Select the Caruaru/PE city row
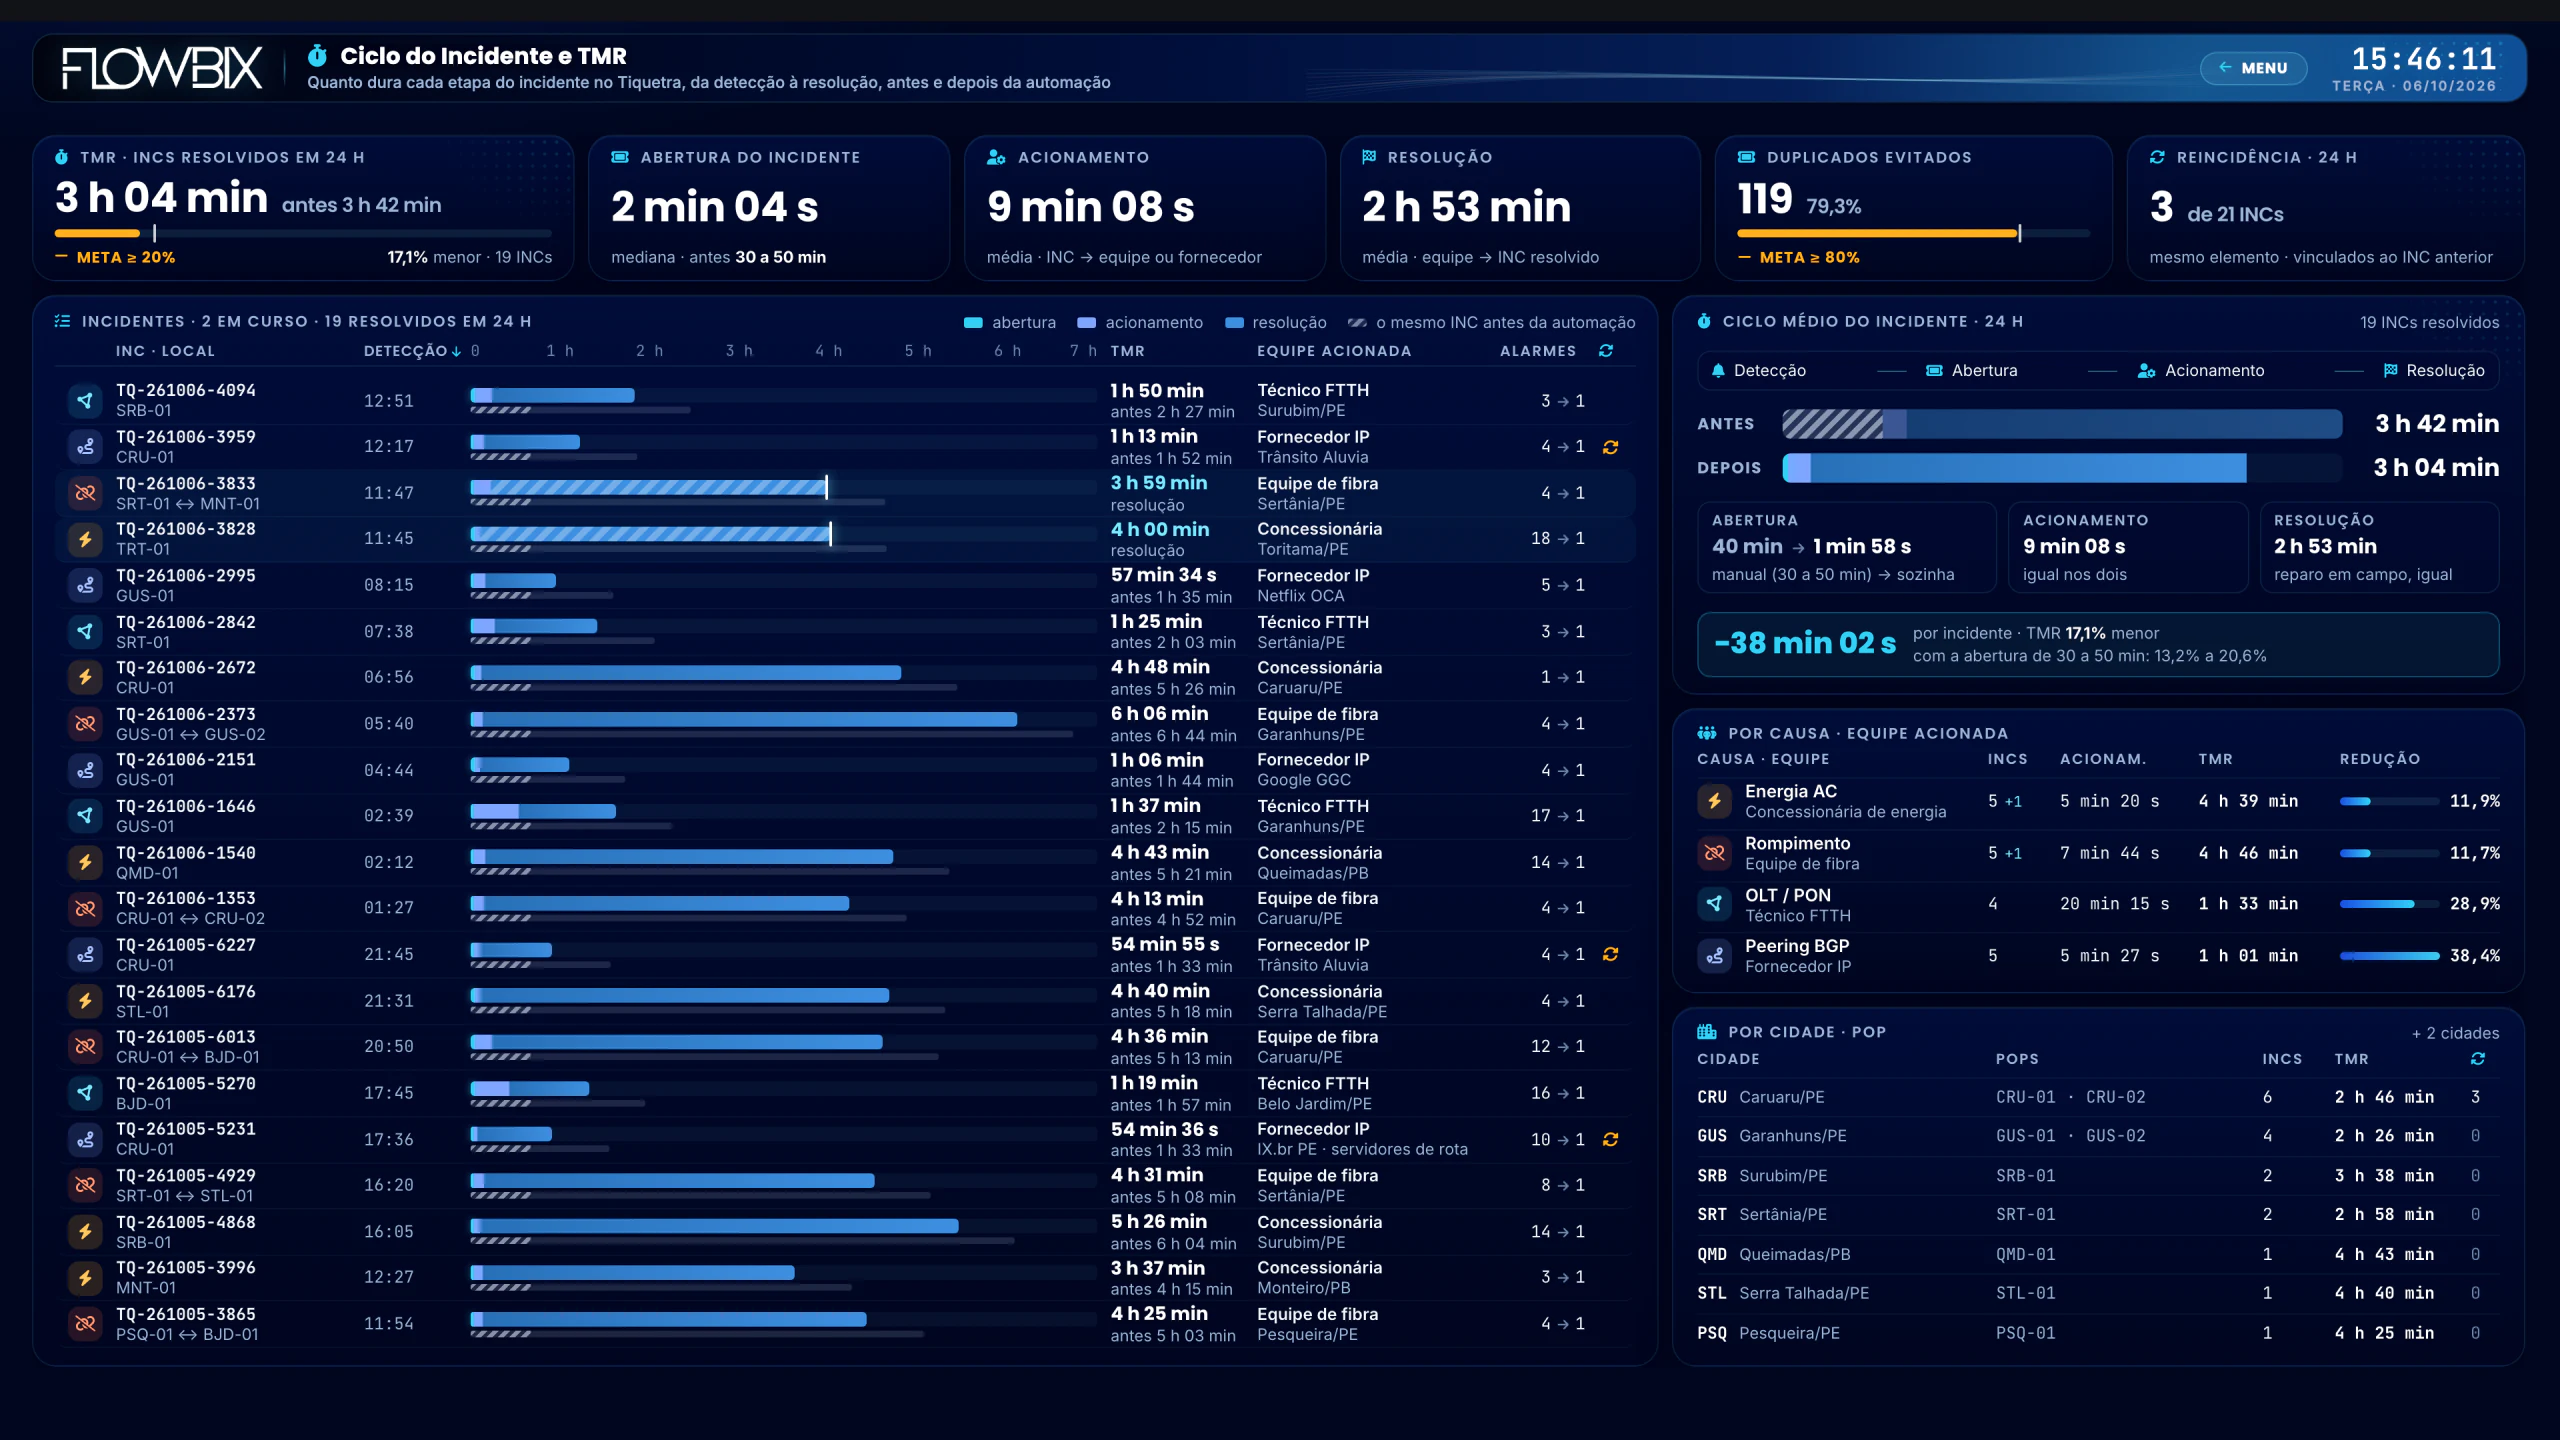2560x1440 pixels. (x=2097, y=1097)
